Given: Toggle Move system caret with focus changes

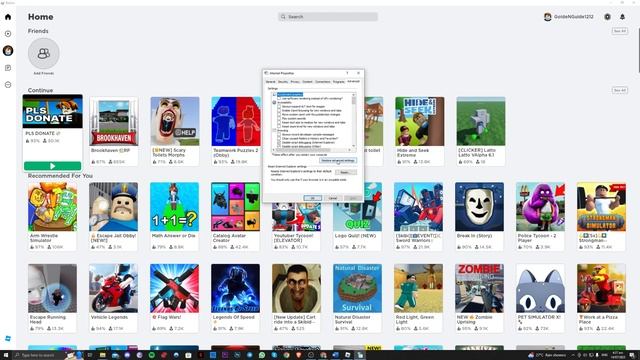Looking at the screenshot, I should [x=279, y=115].
